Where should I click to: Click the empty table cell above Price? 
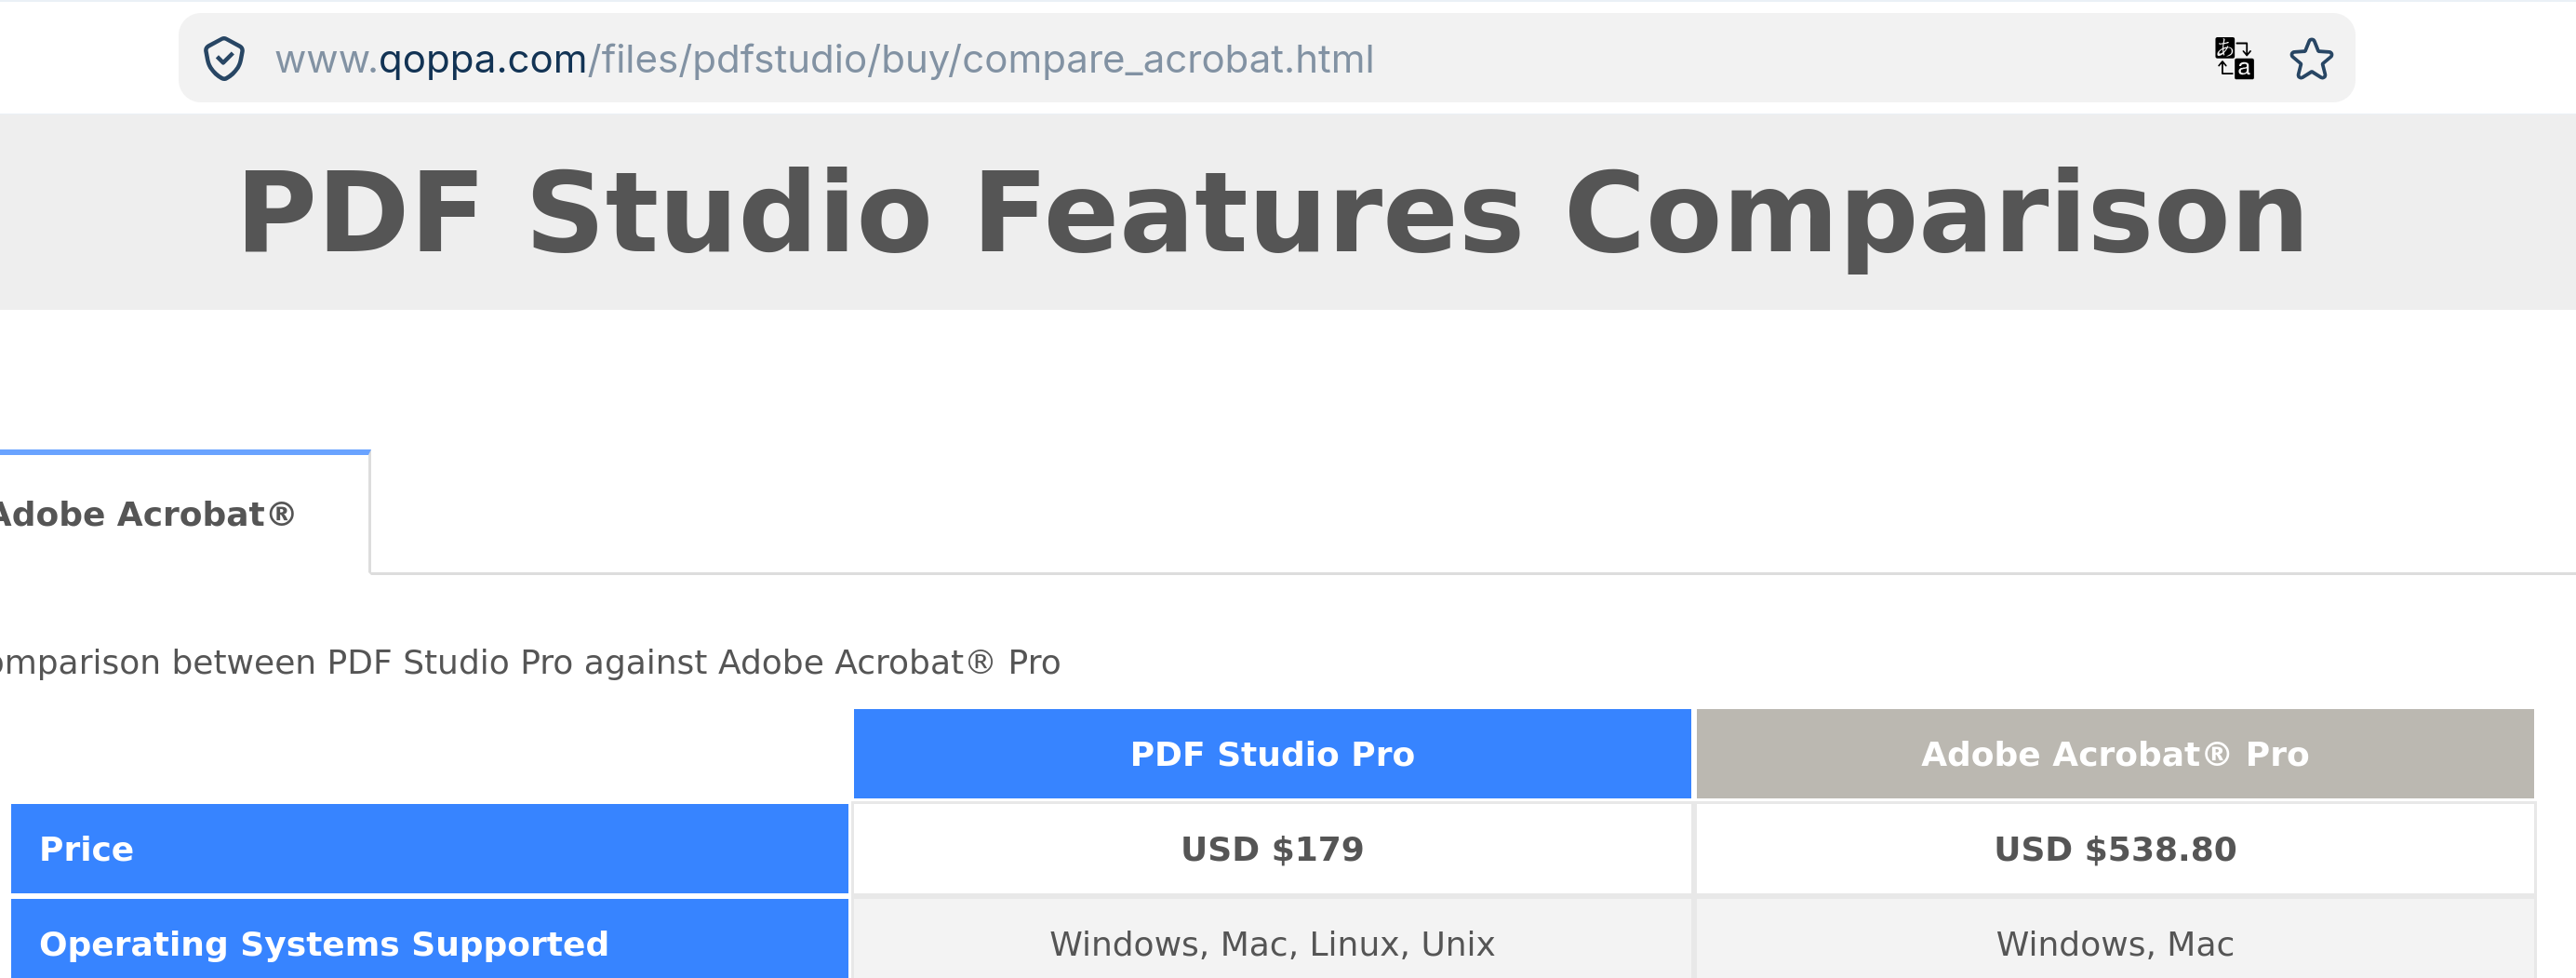point(428,754)
